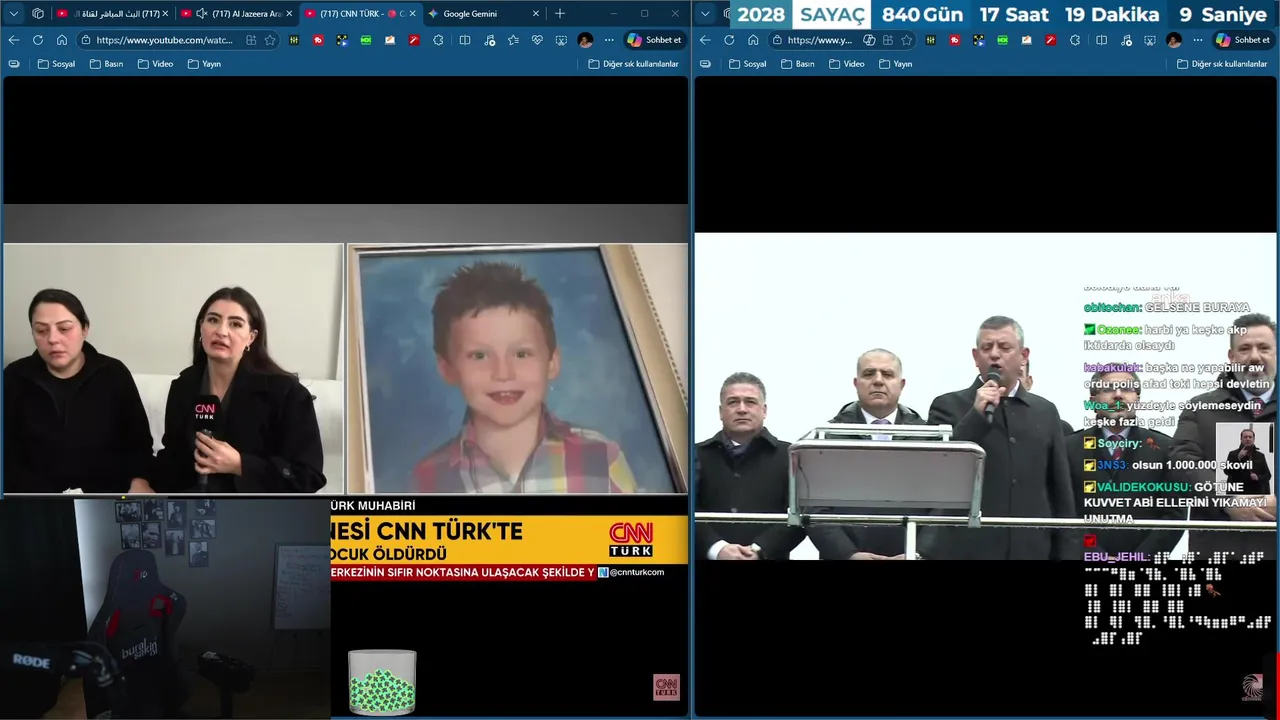This screenshot has width=1280, height=720.
Task: Expand the Video bookmark folder in left window
Action: point(155,63)
